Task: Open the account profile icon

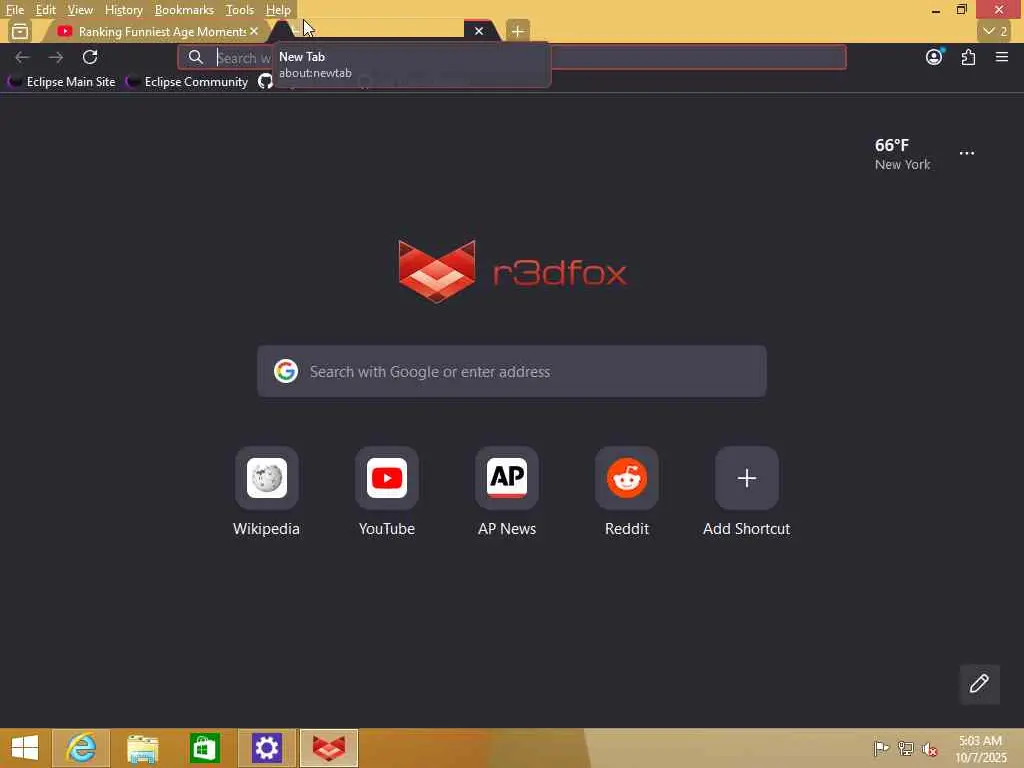Action: point(935,57)
